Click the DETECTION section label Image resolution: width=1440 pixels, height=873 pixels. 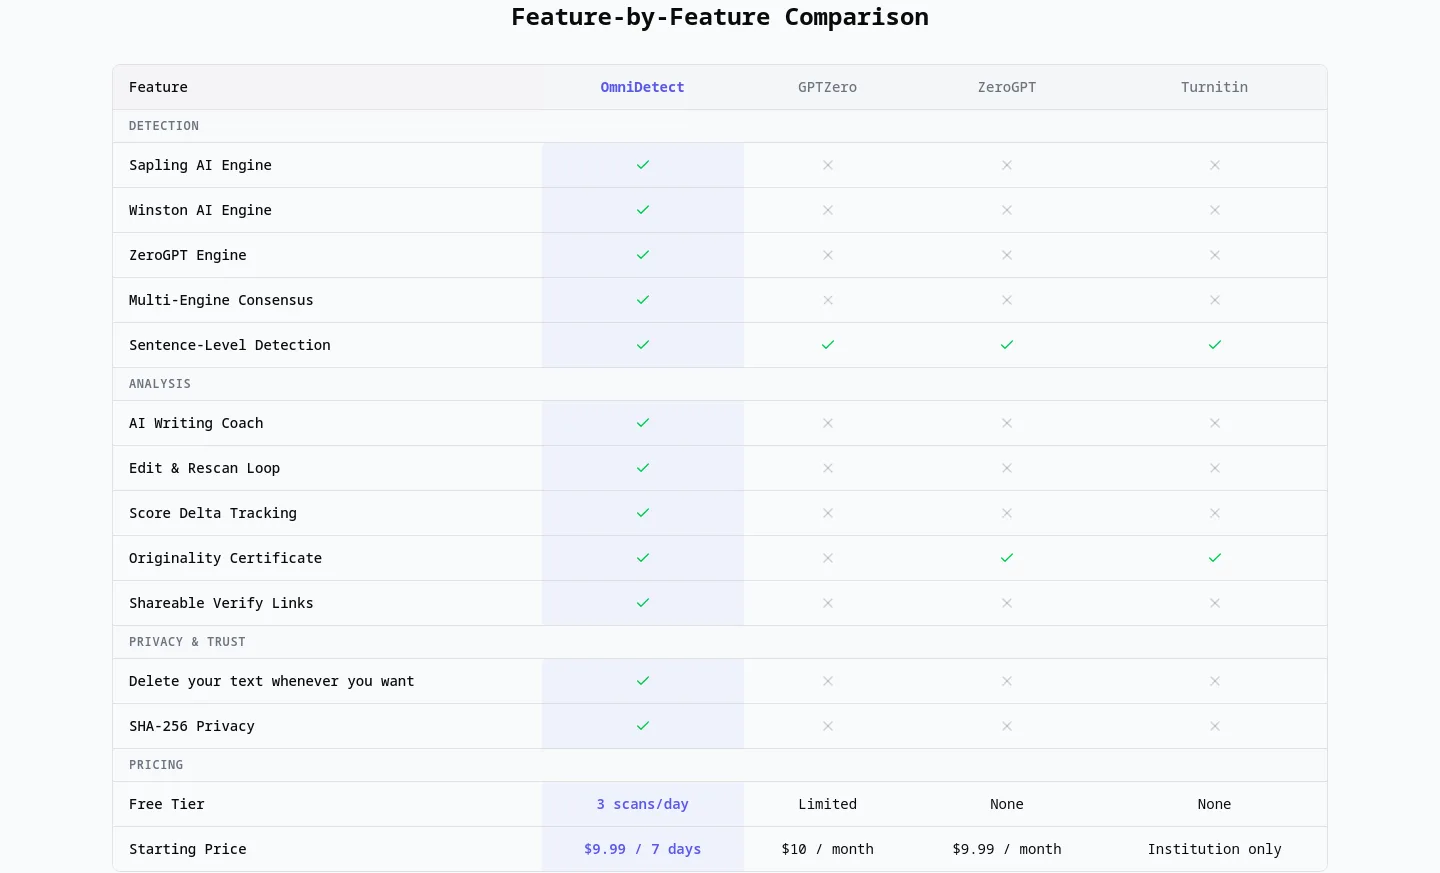tap(164, 126)
